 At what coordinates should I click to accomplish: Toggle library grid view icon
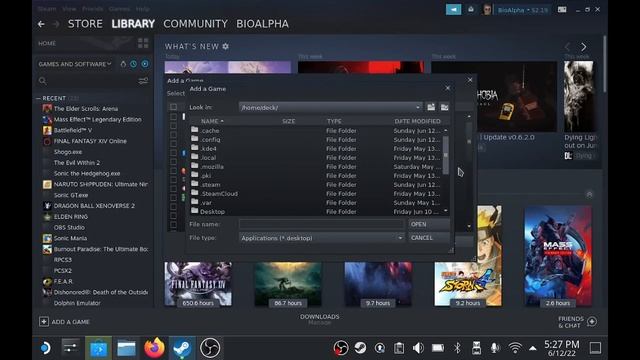(x=143, y=43)
